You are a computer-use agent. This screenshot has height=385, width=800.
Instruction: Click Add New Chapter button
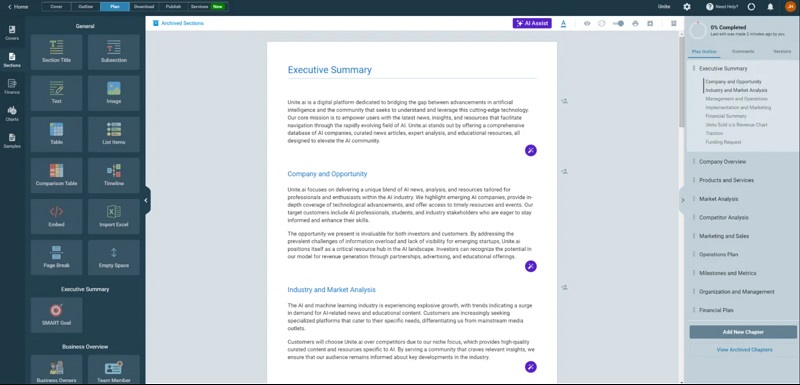pyautogui.click(x=743, y=332)
